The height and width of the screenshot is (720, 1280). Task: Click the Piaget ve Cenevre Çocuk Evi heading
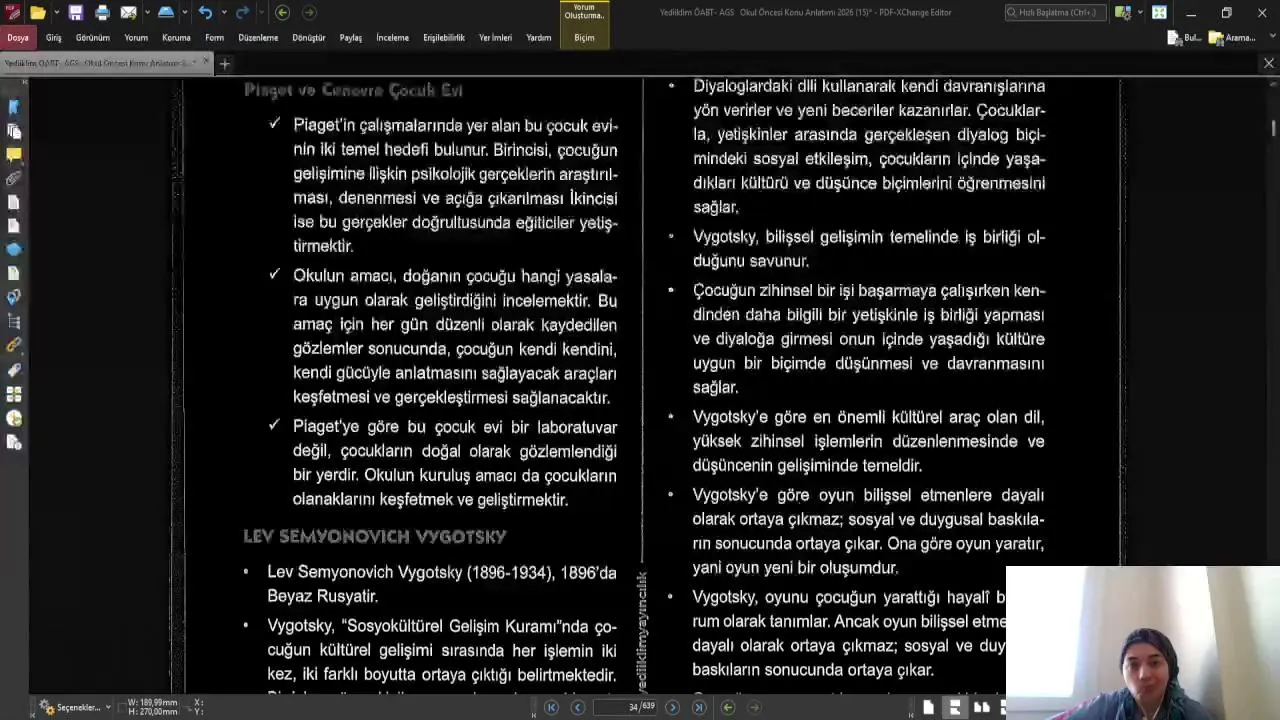click(353, 90)
